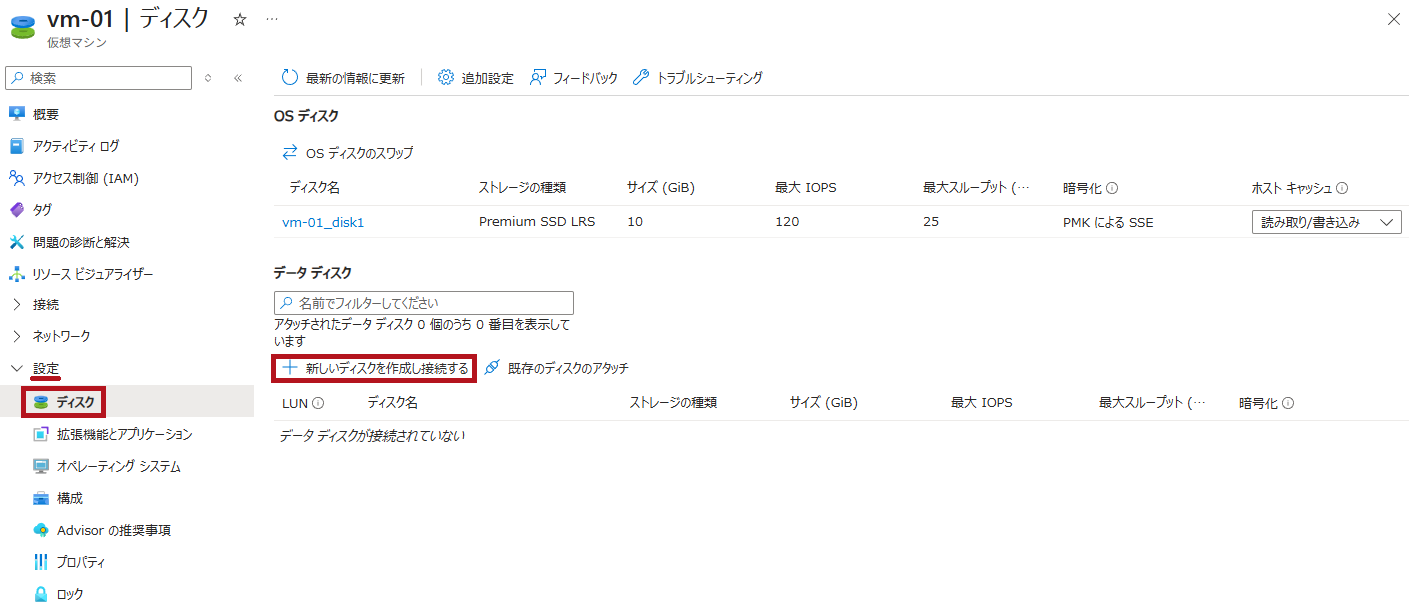
Task: Click the 名前でフィルターしてください filter field
Action: pos(424,303)
